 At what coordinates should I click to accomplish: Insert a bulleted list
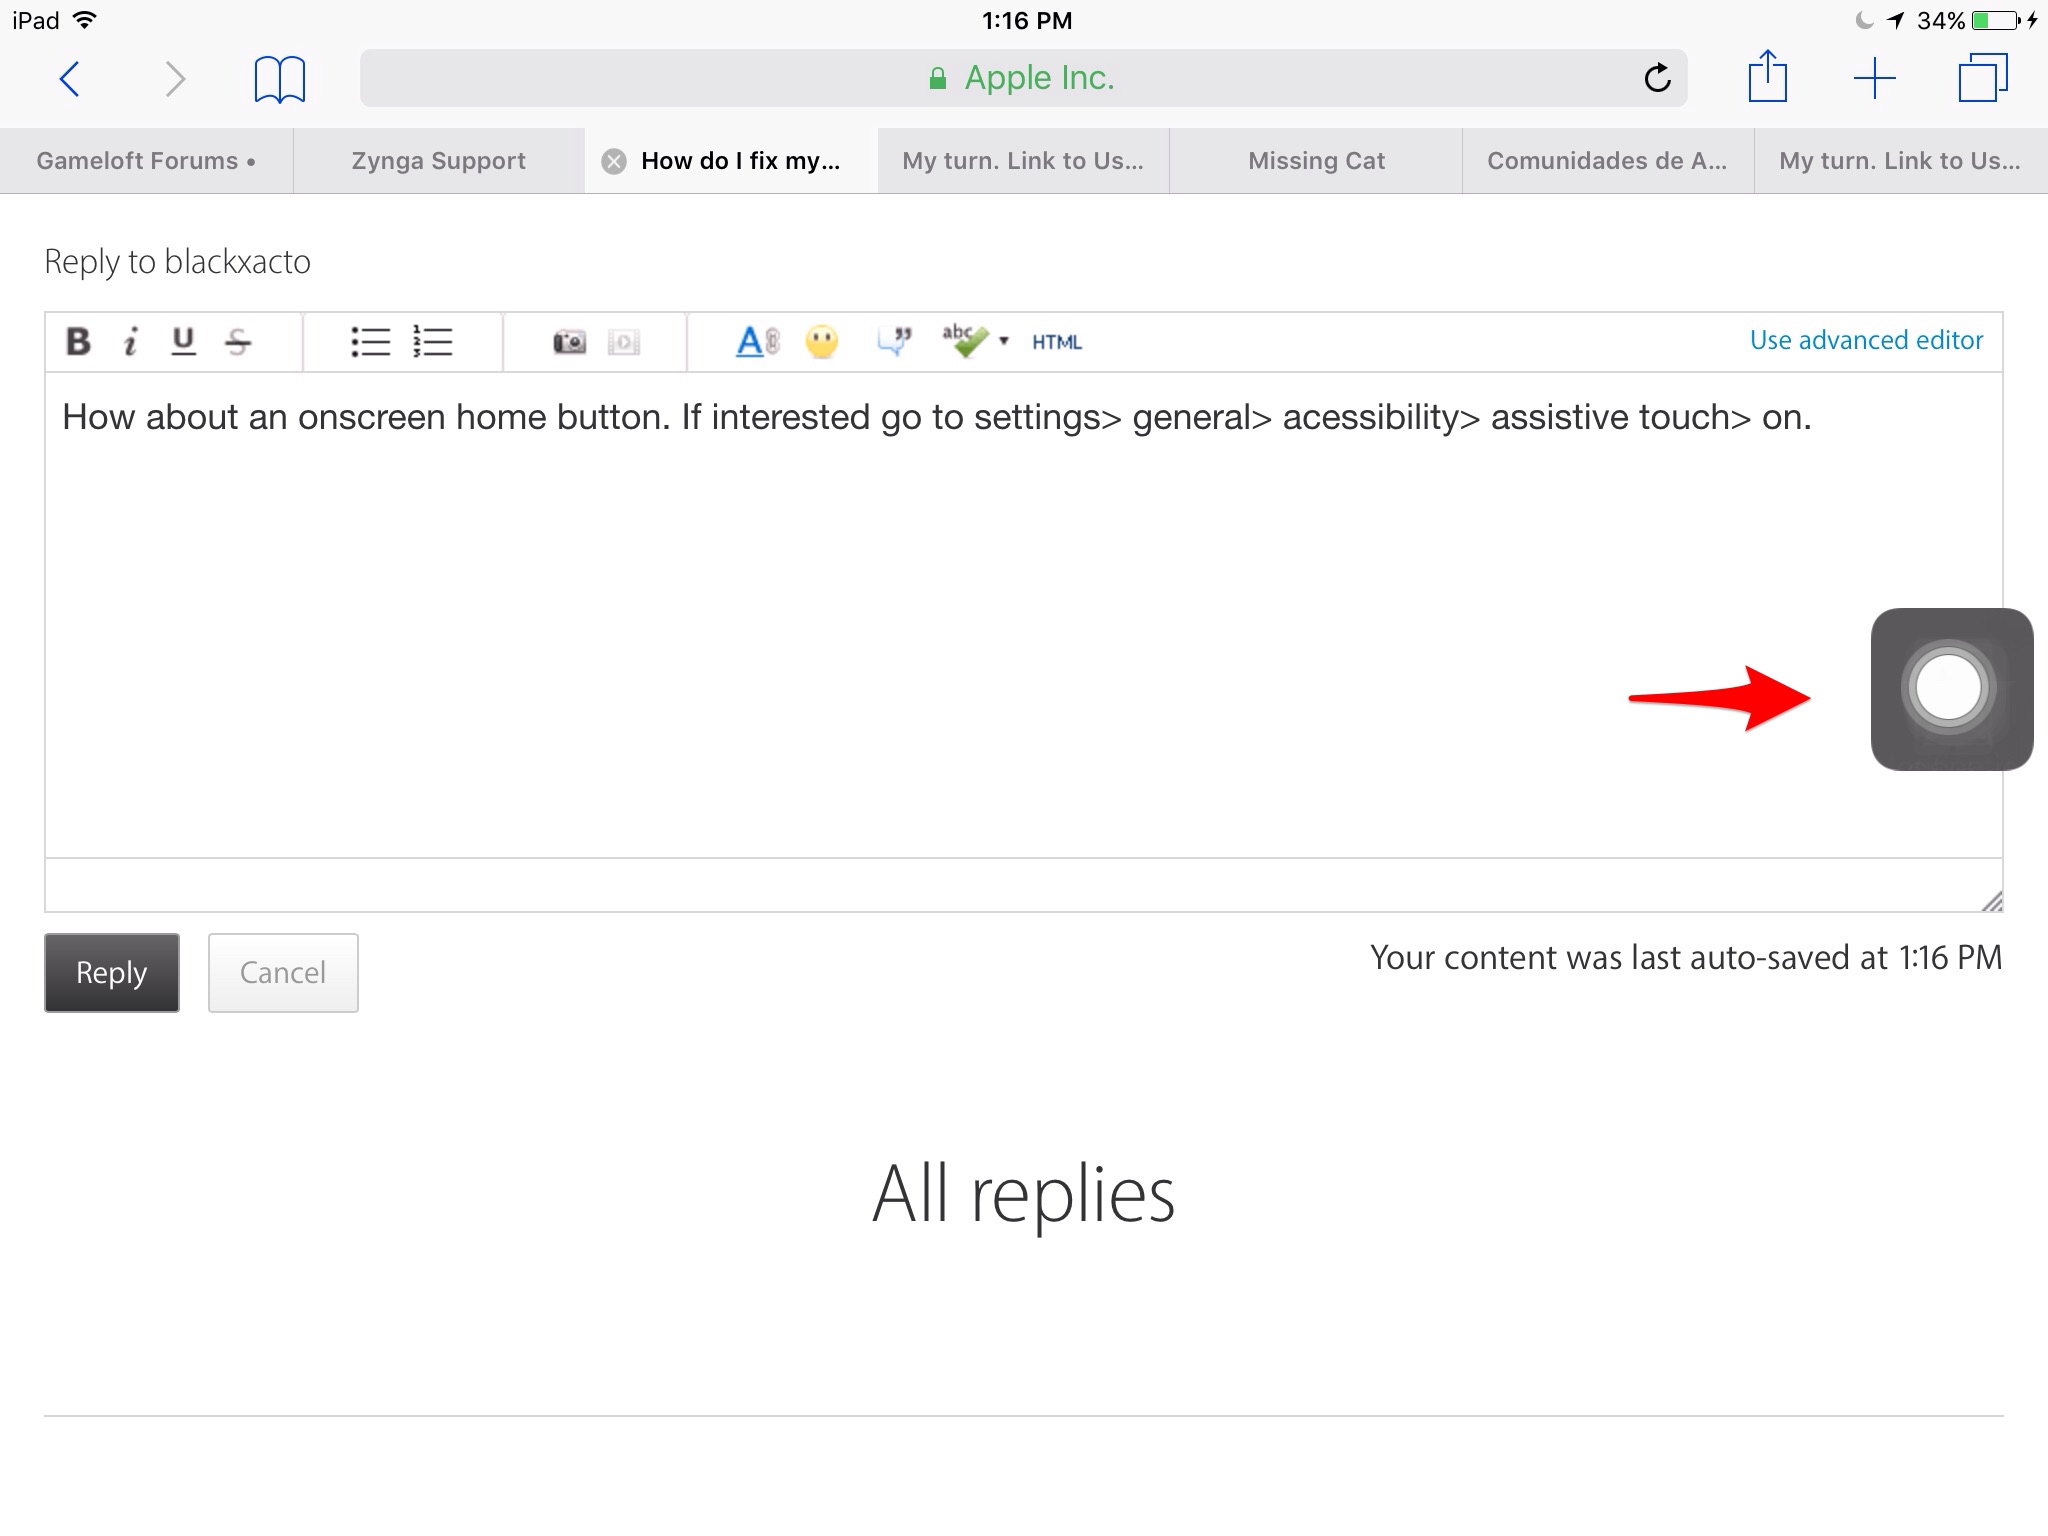pos(370,342)
